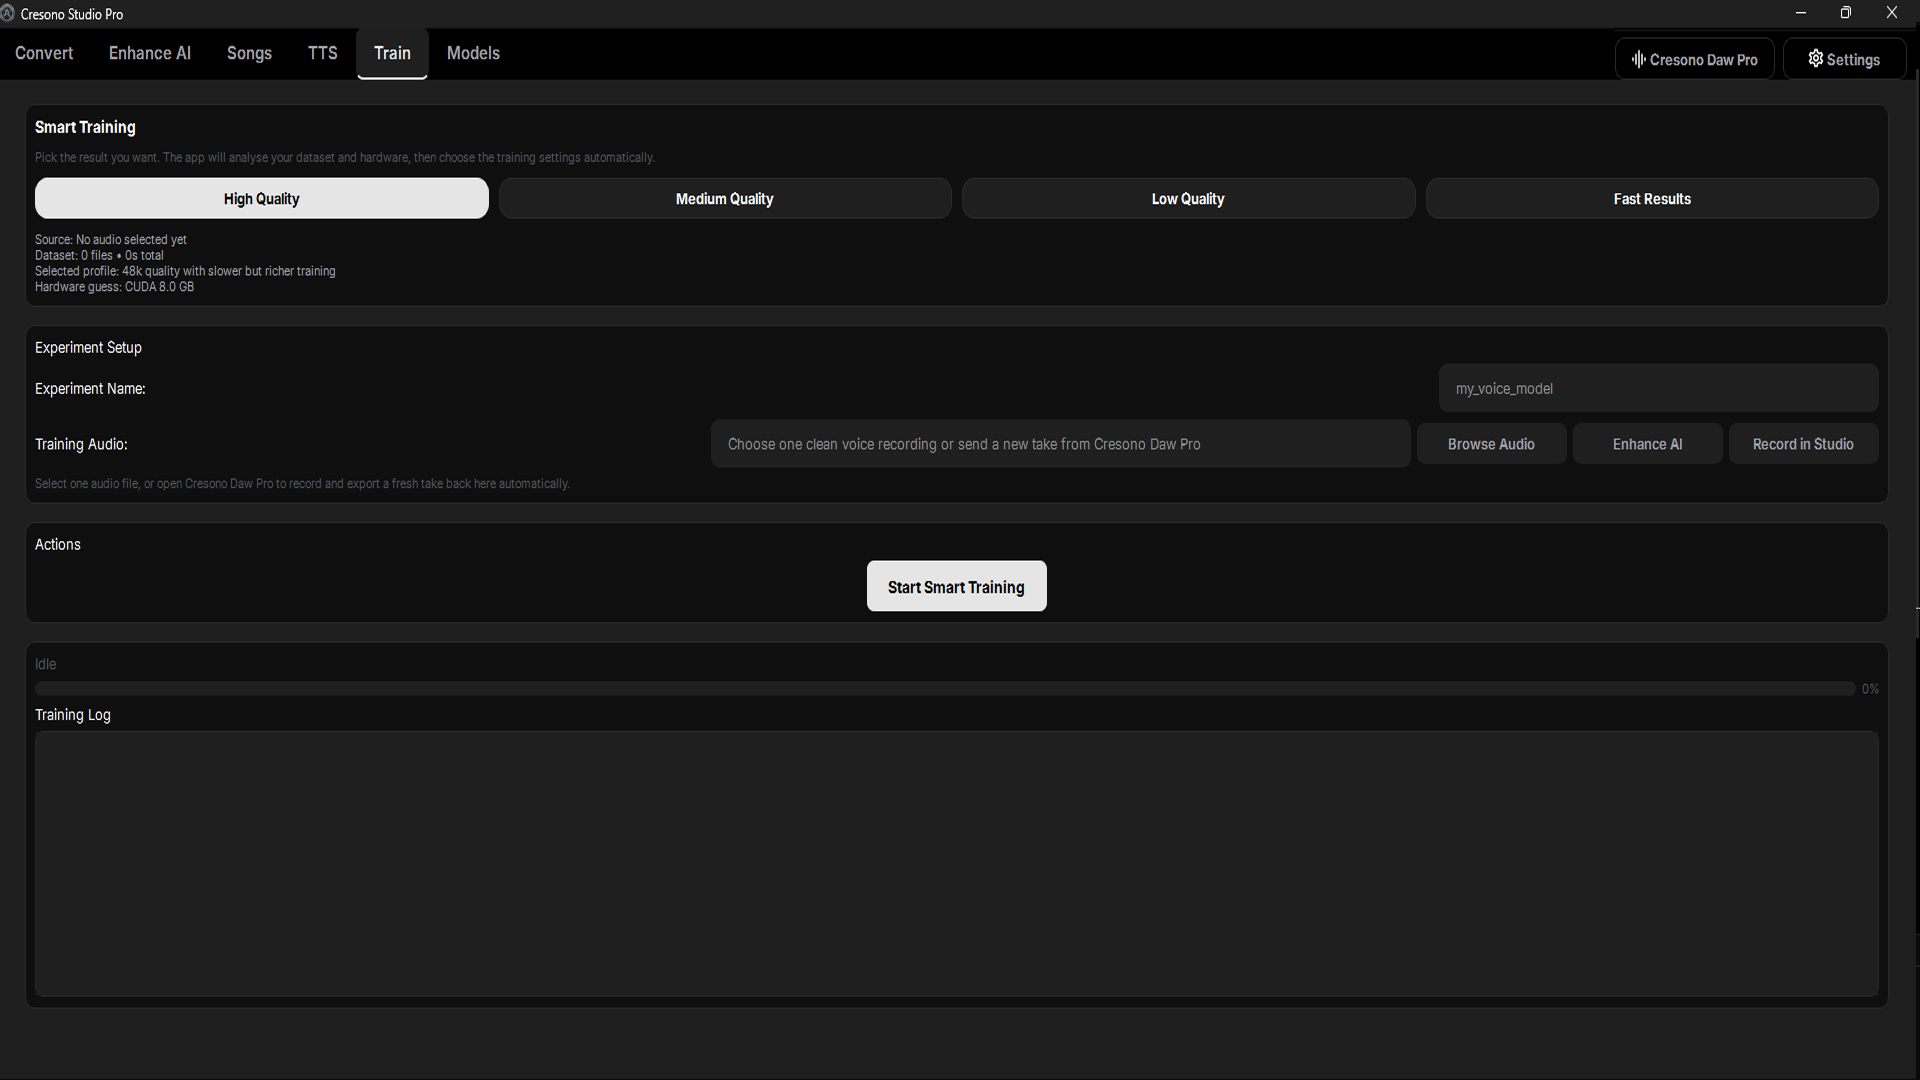Image resolution: width=1920 pixels, height=1080 pixels.
Task: Select the Fast Results training preset
Action: pos(1651,198)
